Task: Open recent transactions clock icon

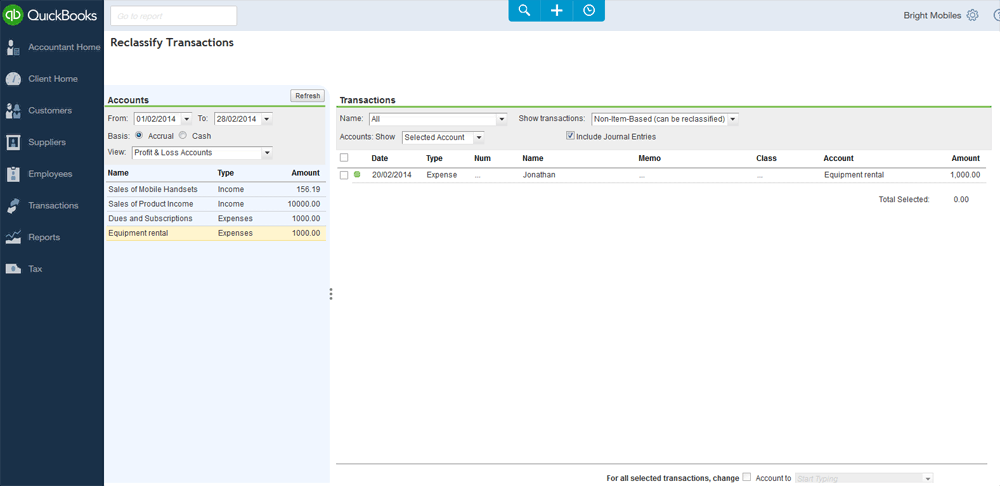Action: coord(589,10)
